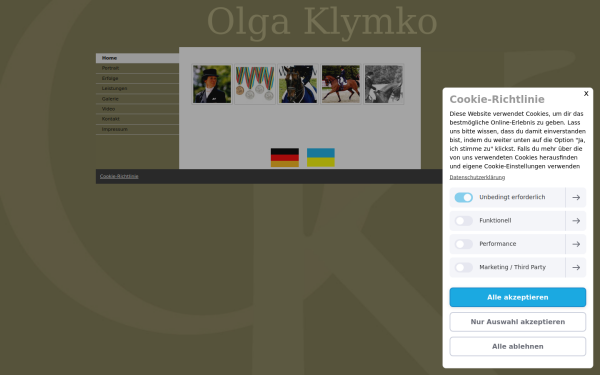
Task: Open the Erfolge menu item
Action: [137, 78]
